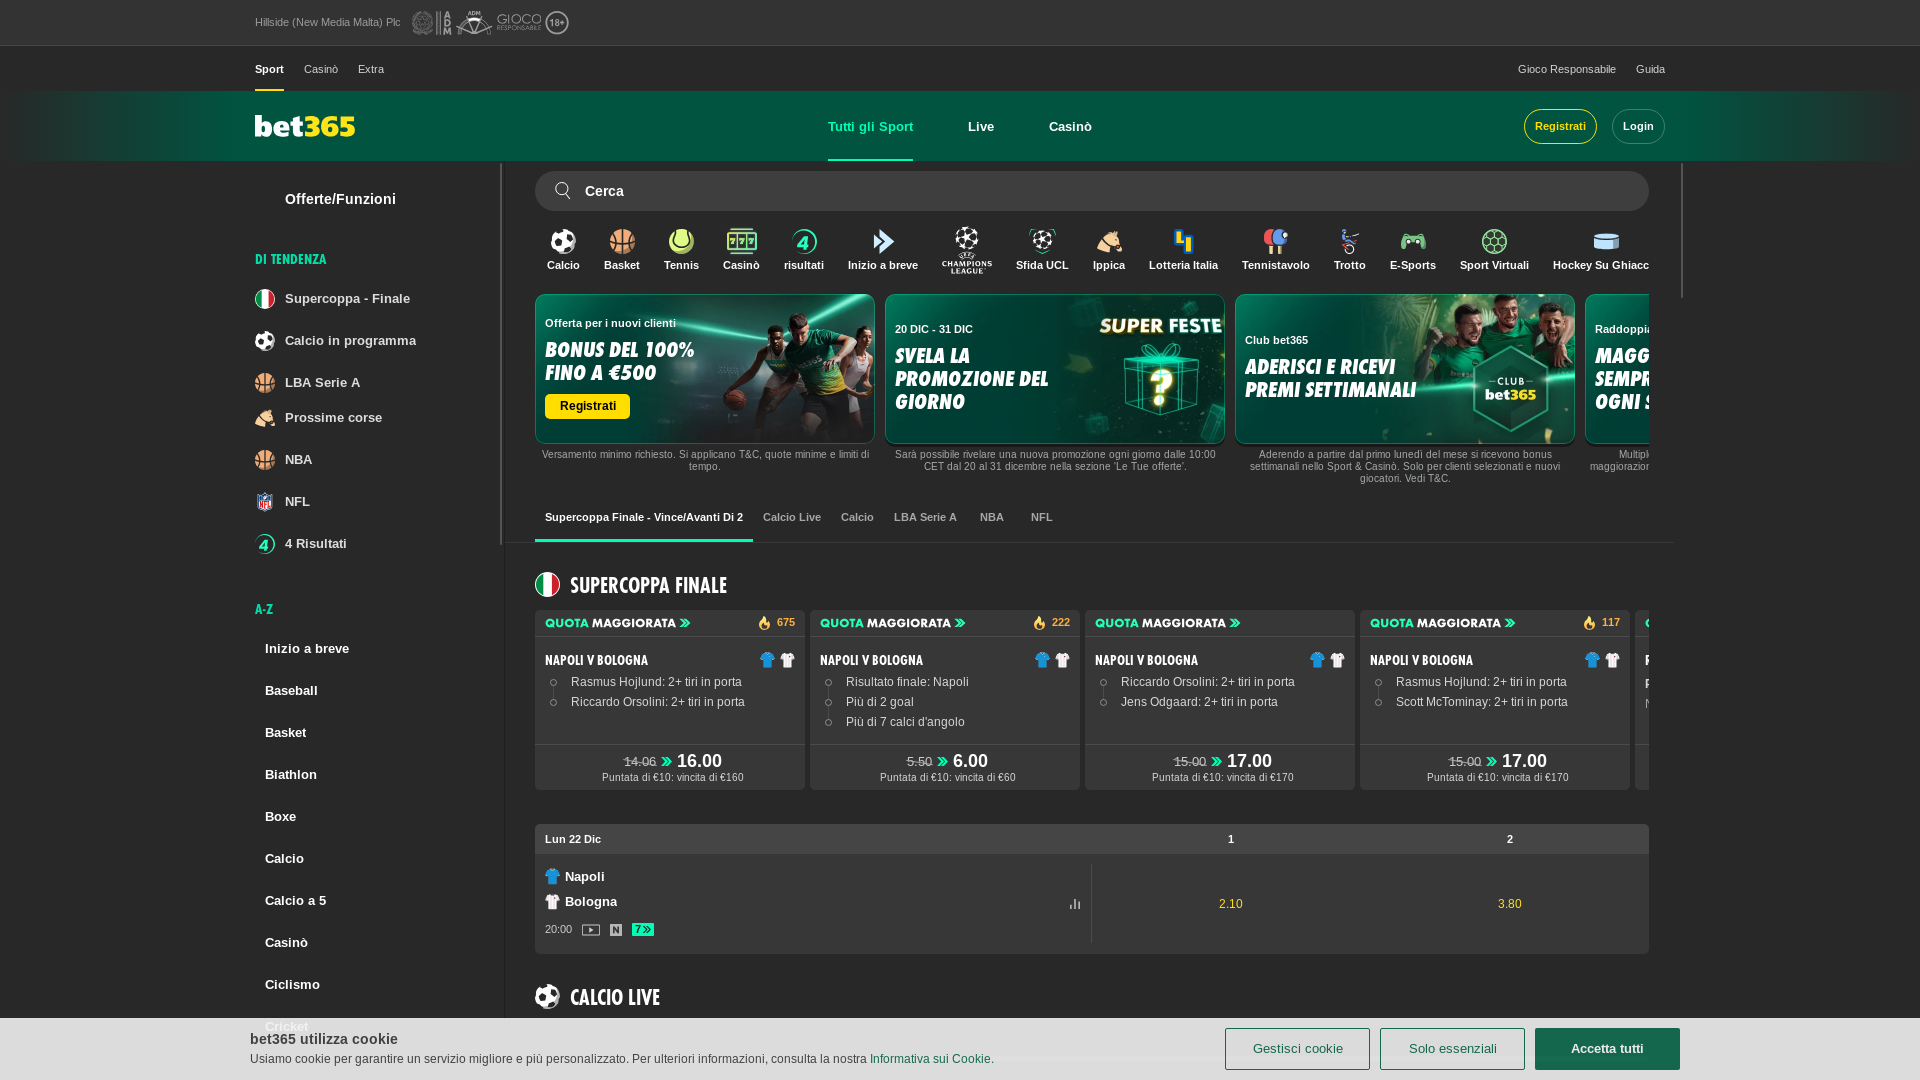The width and height of the screenshot is (1920, 1080).
Task: Choose Solo essenziali cookies
Action: pos(1452,1049)
